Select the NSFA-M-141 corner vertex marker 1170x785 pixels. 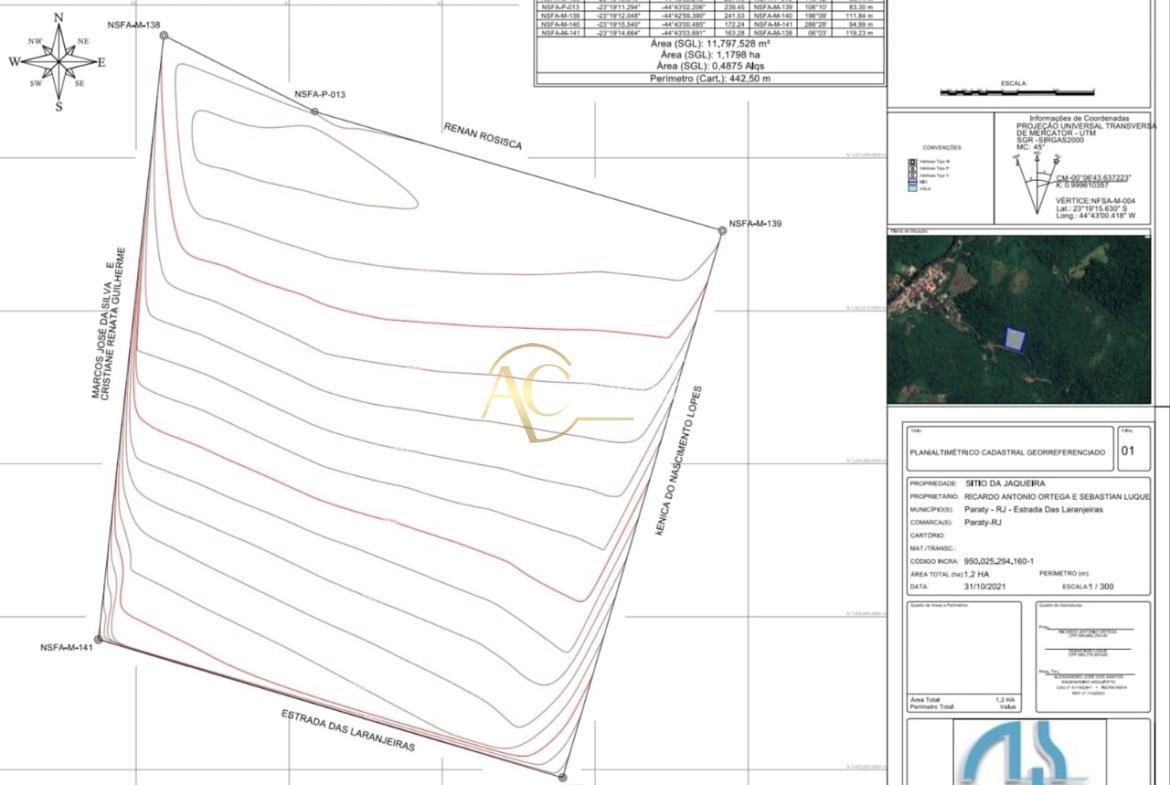98,638
